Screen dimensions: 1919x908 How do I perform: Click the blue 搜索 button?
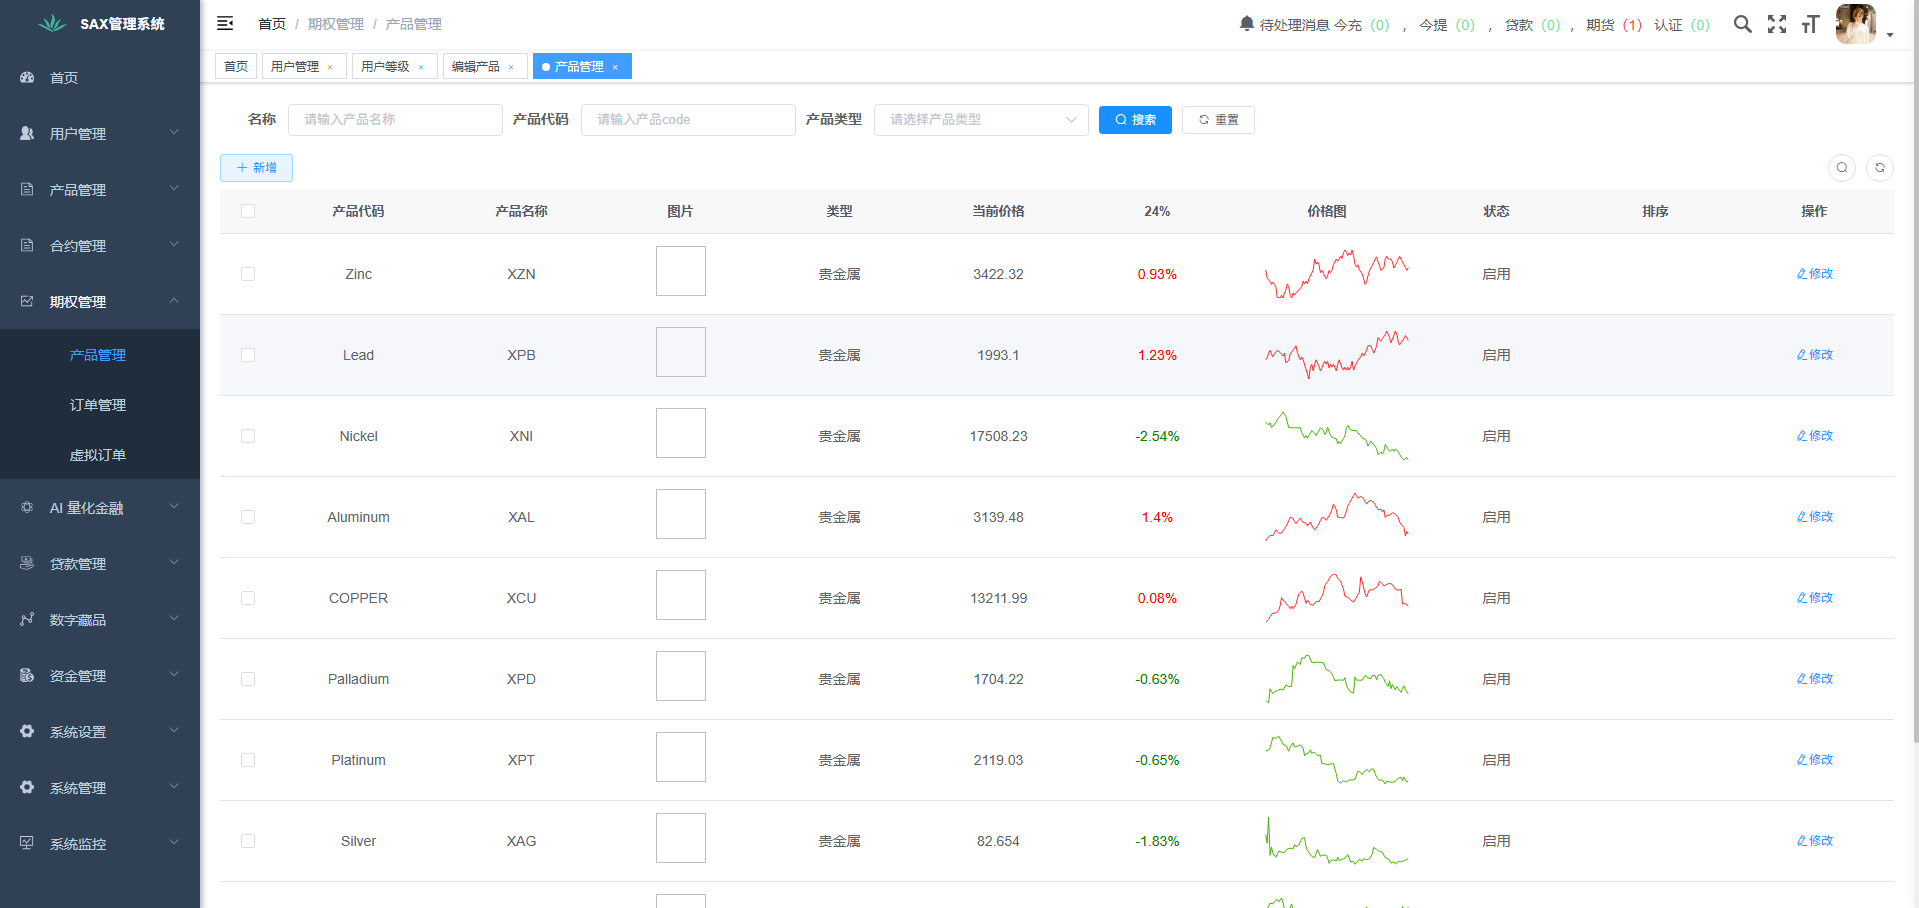coord(1134,120)
